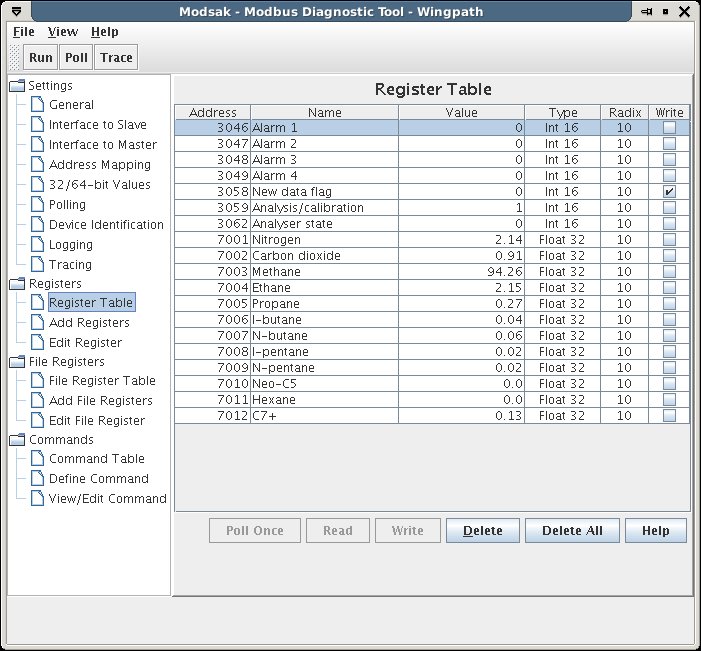Image resolution: width=701 pixels, height=651 pixels.
Task: Click the Run toolbar button
Action: point(41,57)
